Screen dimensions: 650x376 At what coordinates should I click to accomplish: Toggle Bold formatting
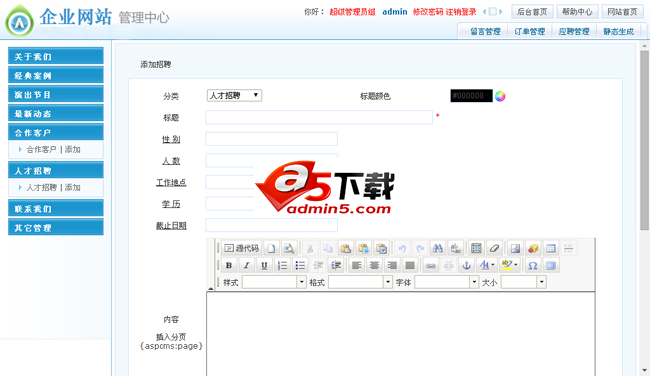tap(229, 265)
